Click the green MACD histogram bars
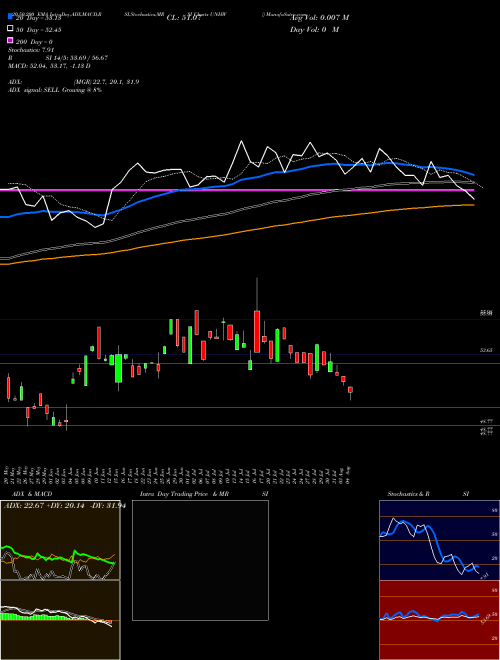Screen dimensions: 500x660 (36, 616)
